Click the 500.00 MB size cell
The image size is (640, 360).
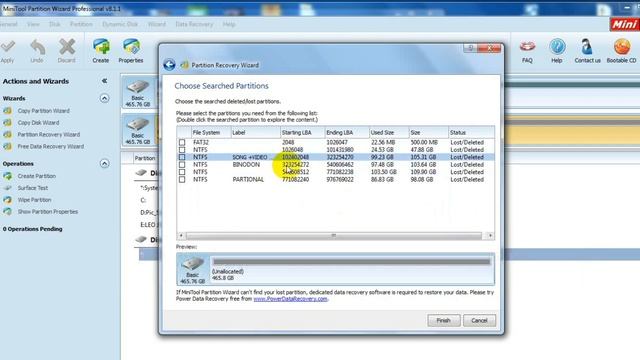pyautogui.click(x=424, y=142)
